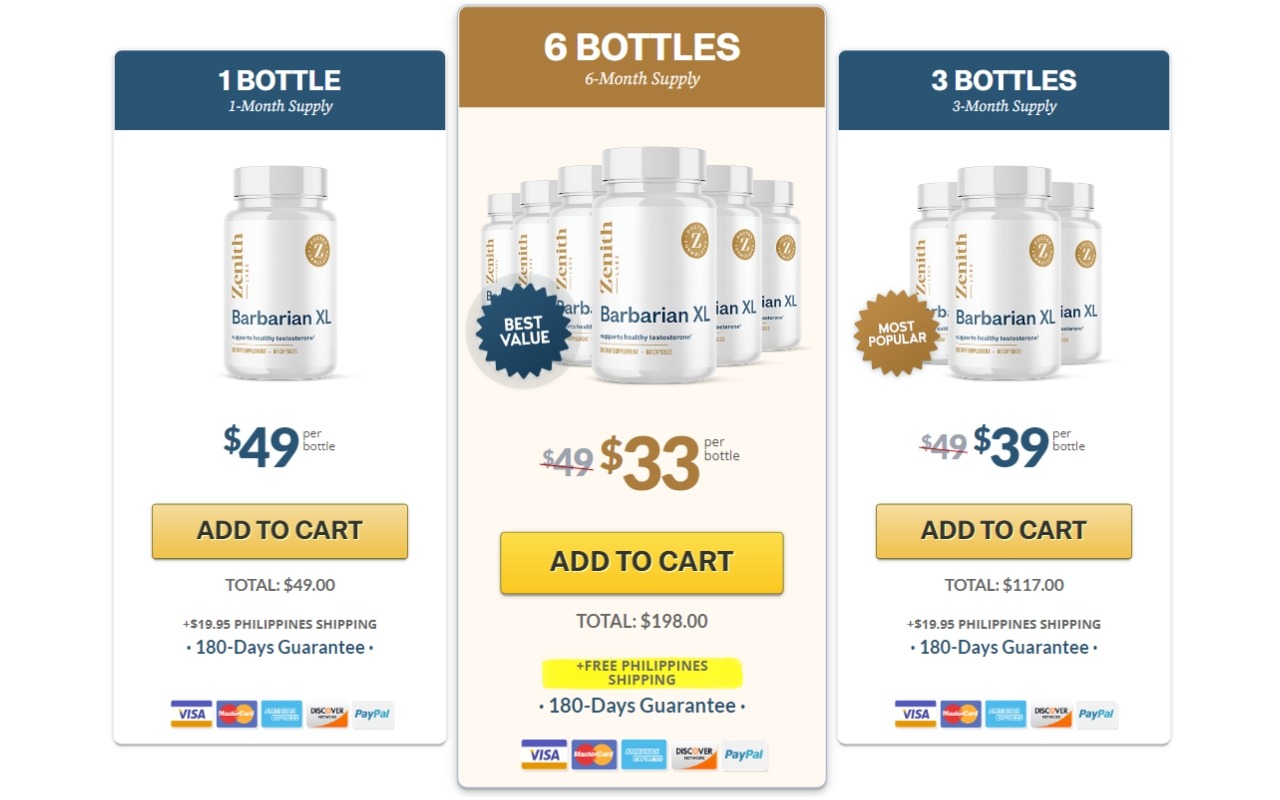
Task: Click the Most Popular badge
Action: click(x=896, y=333)
